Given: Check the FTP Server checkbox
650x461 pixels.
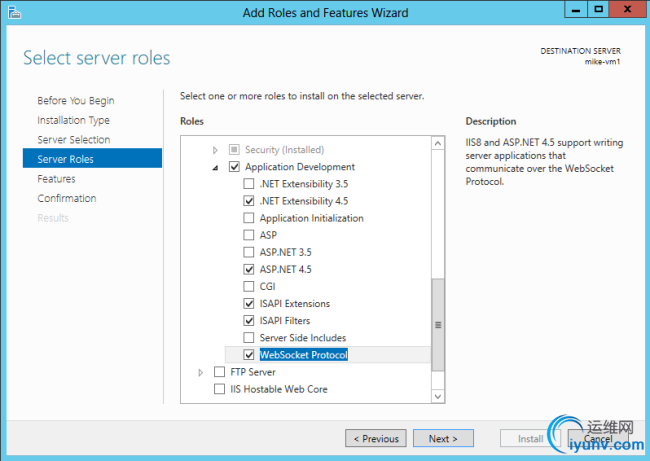Looking at the screenshot, I should tap(219, 372).
